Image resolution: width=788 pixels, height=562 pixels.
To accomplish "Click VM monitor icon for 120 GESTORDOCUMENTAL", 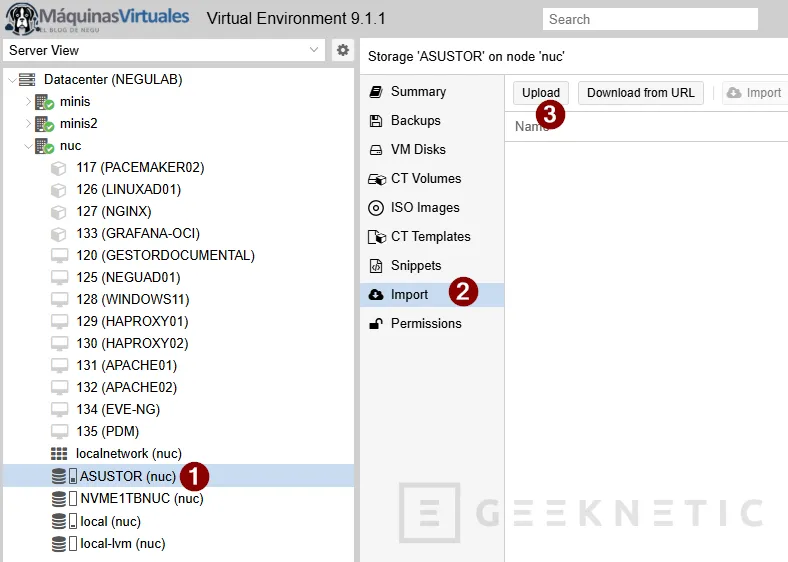I will 59,256.
